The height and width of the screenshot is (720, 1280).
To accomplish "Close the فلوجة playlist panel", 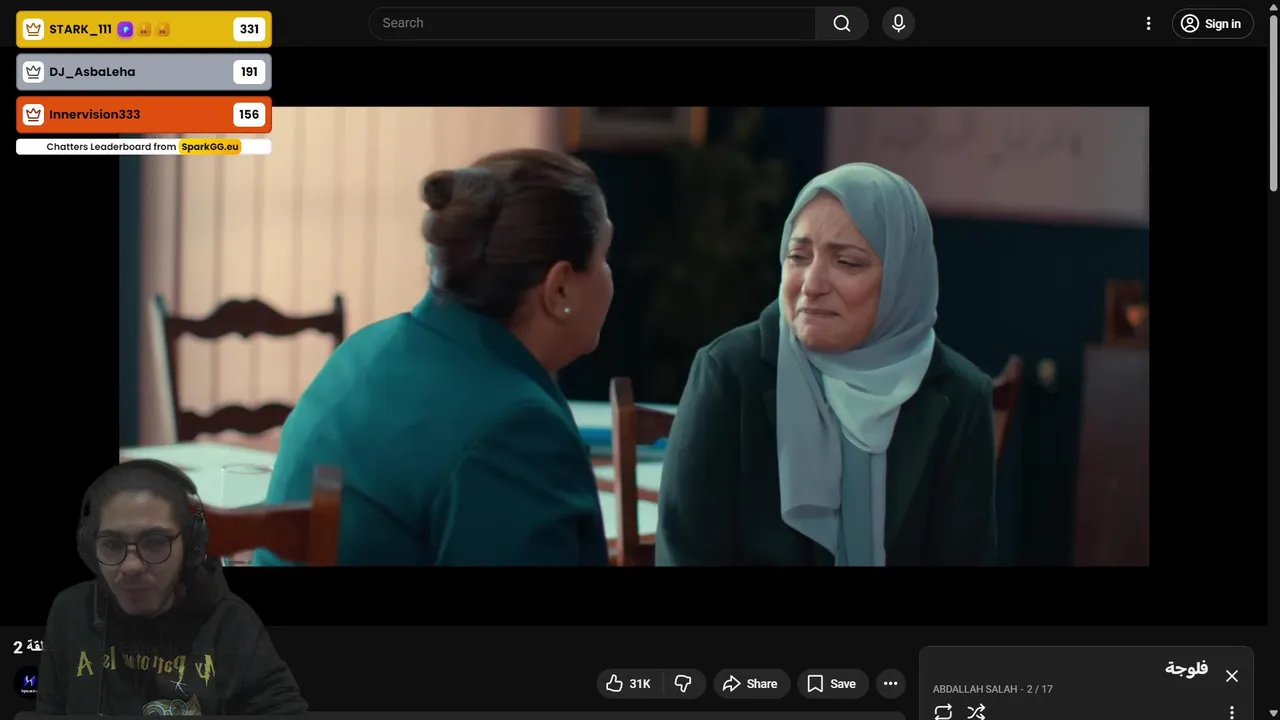I will click(x=1232, y=676).
